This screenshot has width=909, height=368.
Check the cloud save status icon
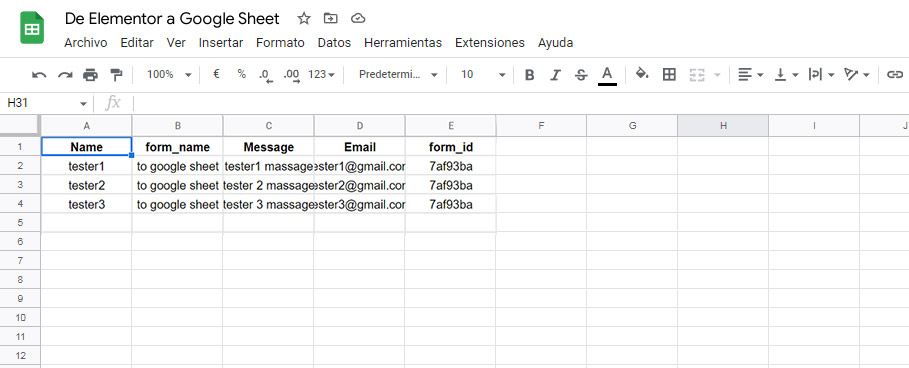358,19
